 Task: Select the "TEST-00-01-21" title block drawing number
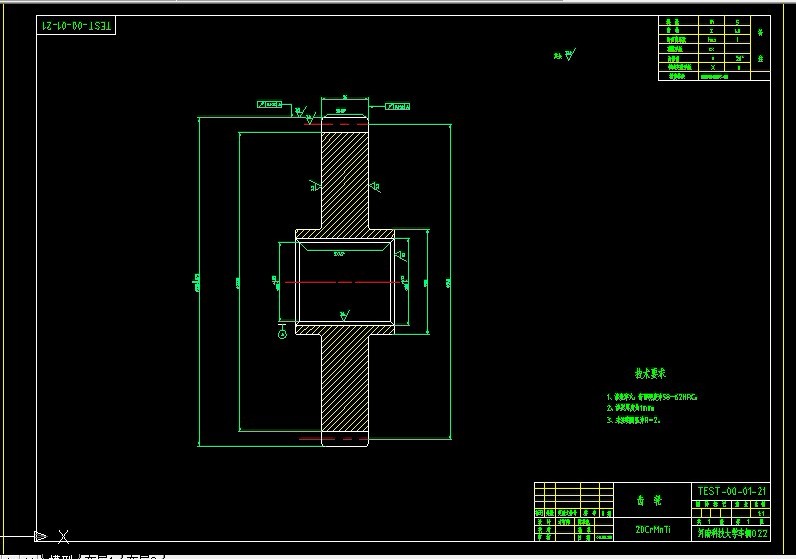[732, 491]
